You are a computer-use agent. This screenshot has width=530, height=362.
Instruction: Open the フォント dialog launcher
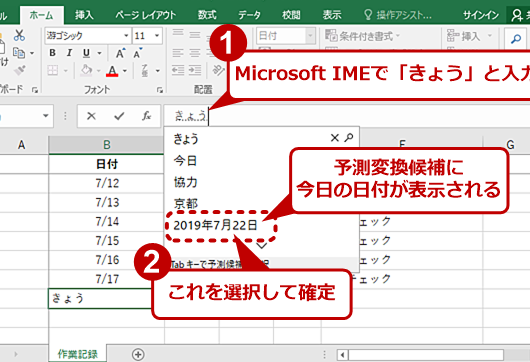[x=160, y=90]
